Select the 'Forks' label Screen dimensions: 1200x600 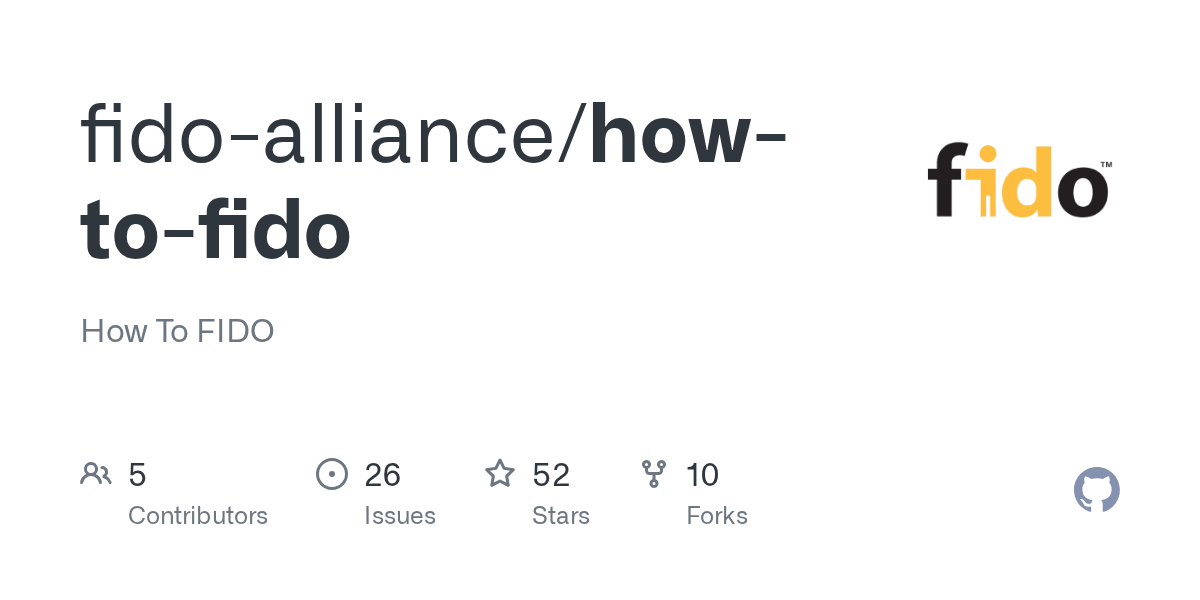point(717,516)
